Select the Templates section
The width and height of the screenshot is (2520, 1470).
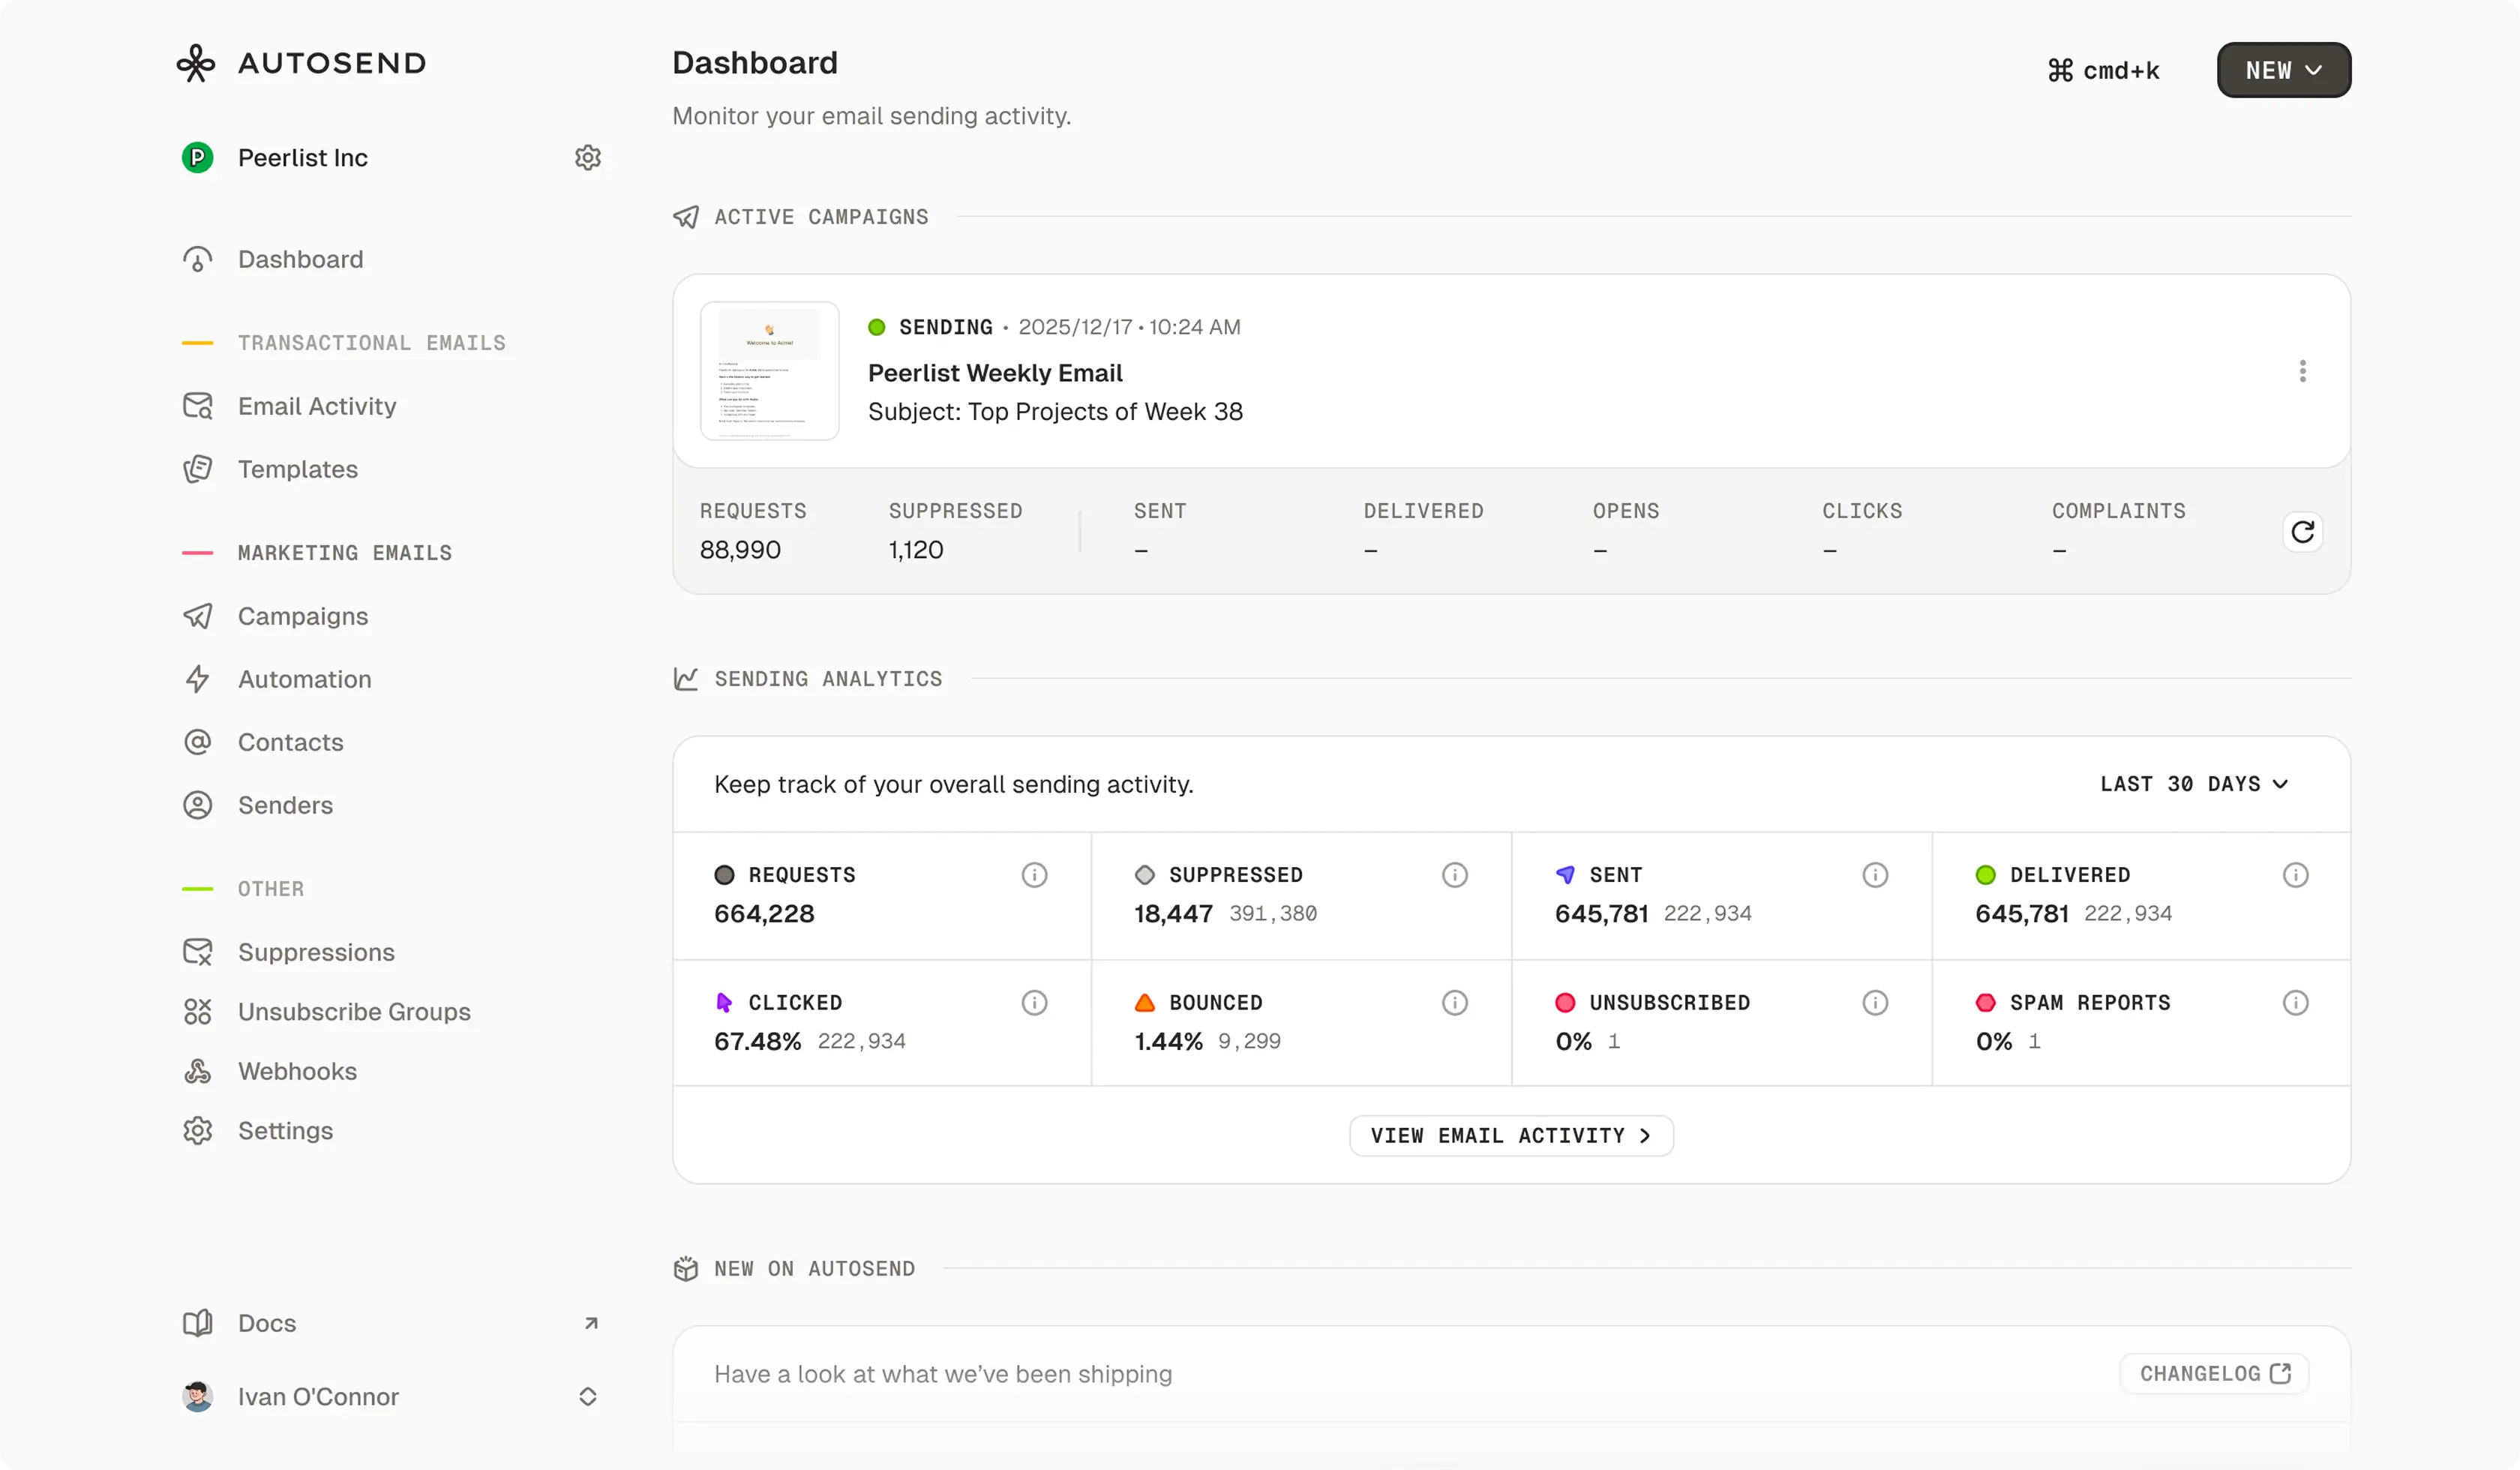pos(297,469)
